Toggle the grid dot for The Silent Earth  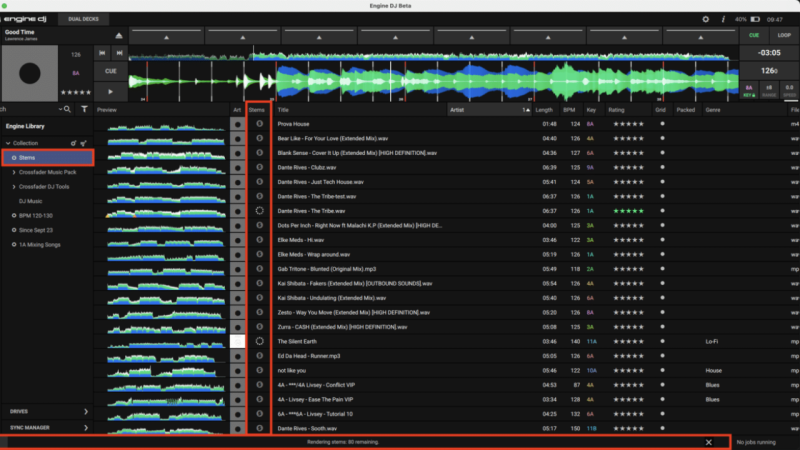point(662,341)
